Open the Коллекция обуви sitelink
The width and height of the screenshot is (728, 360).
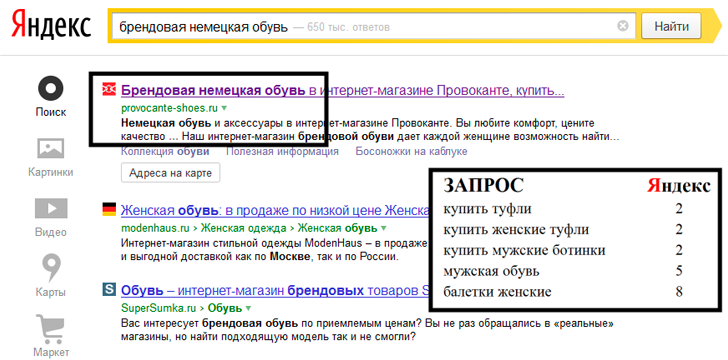pyautogui.click(x=165, y=151)
